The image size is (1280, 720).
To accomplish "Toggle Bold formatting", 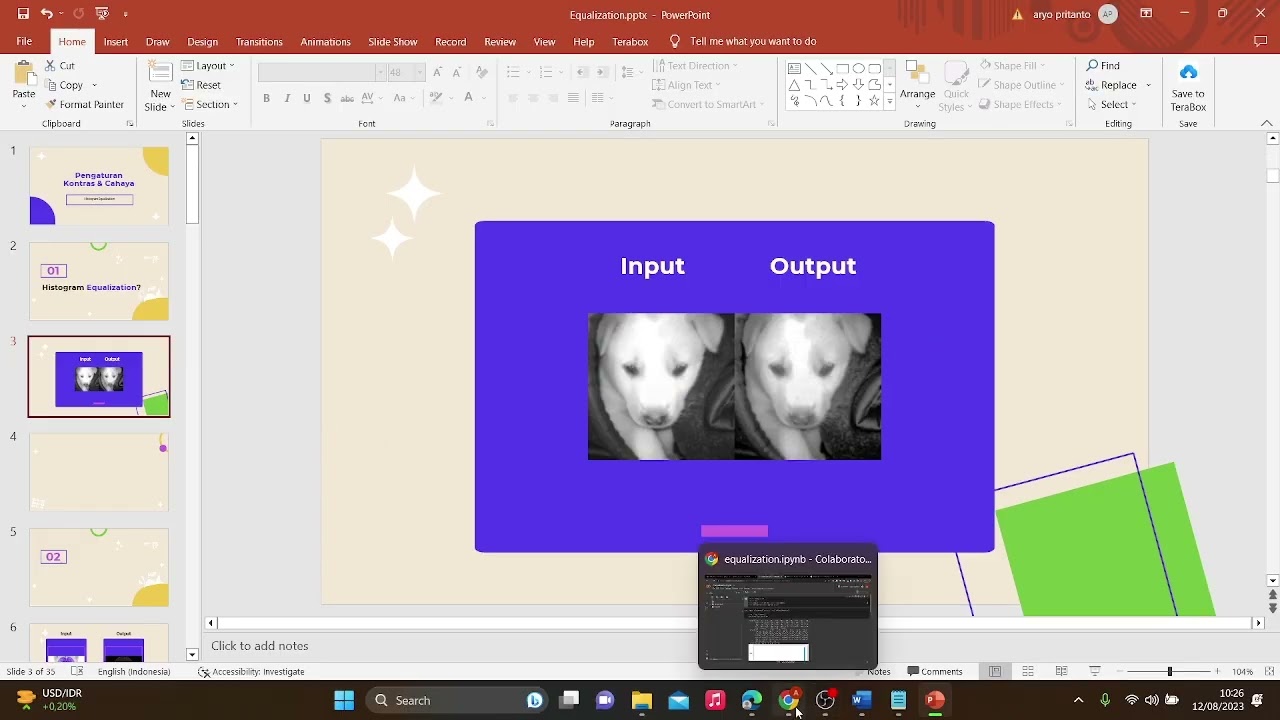I will point(266,98).
